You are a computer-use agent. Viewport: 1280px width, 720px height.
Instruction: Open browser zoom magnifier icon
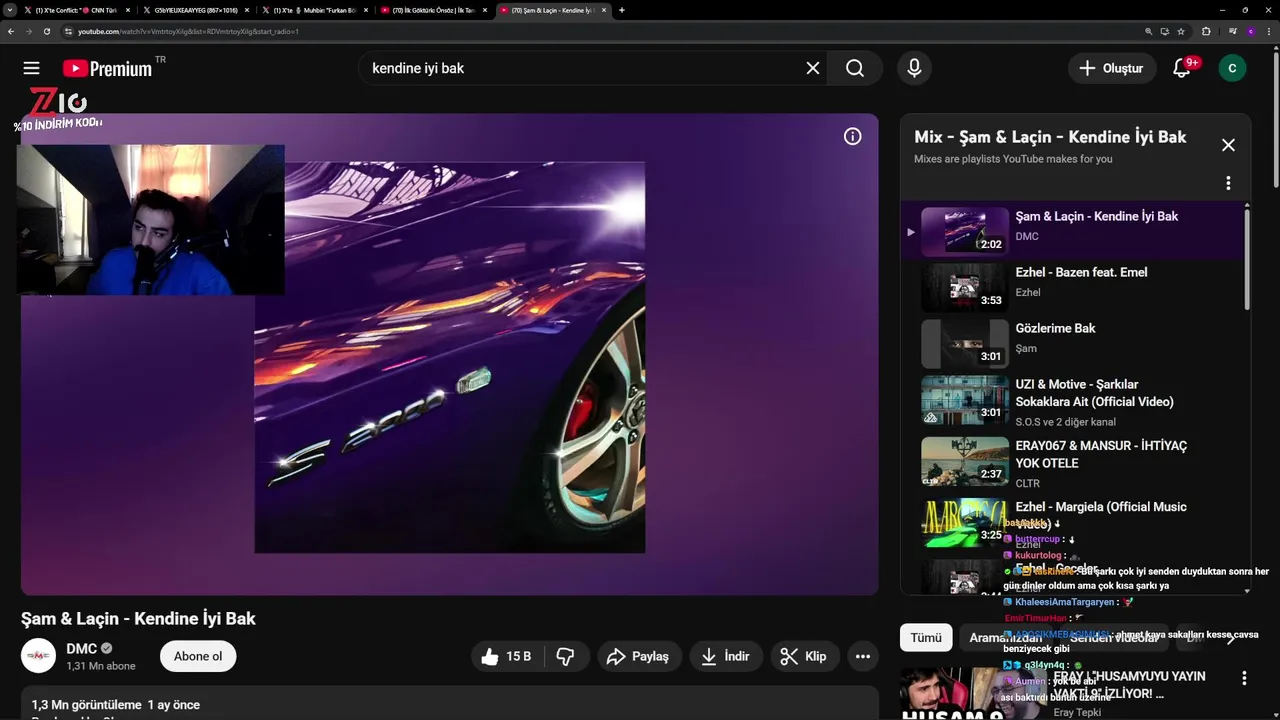[x=1149, y=31]
